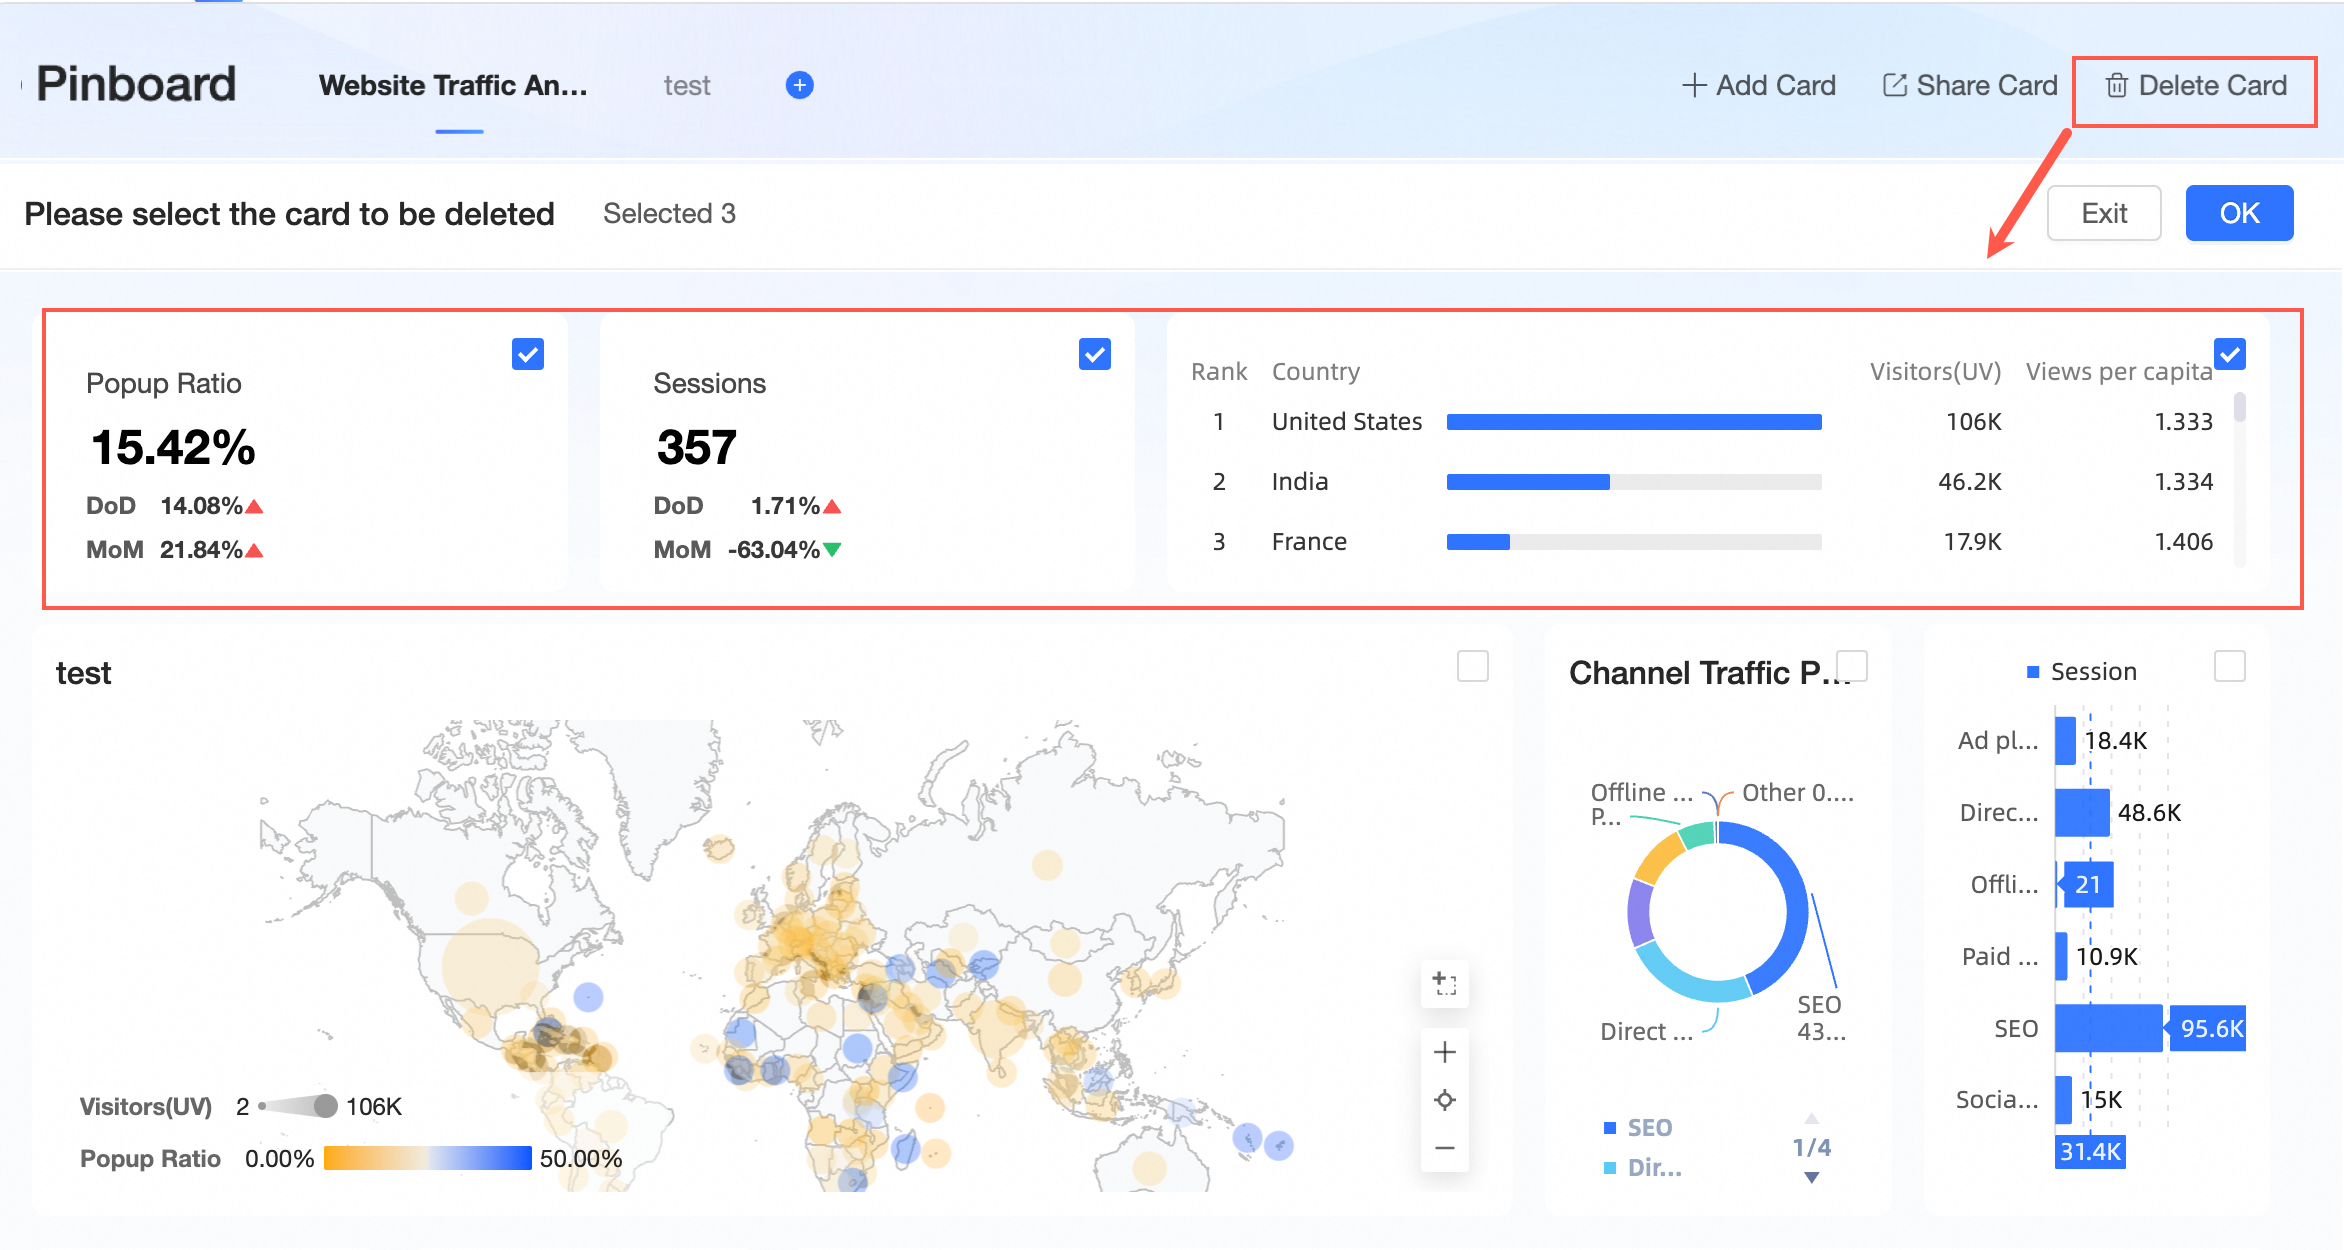The image size is (2344, 1250).
Task: Go to previous legend page arrow
Action: (x=1811, y=1119)
